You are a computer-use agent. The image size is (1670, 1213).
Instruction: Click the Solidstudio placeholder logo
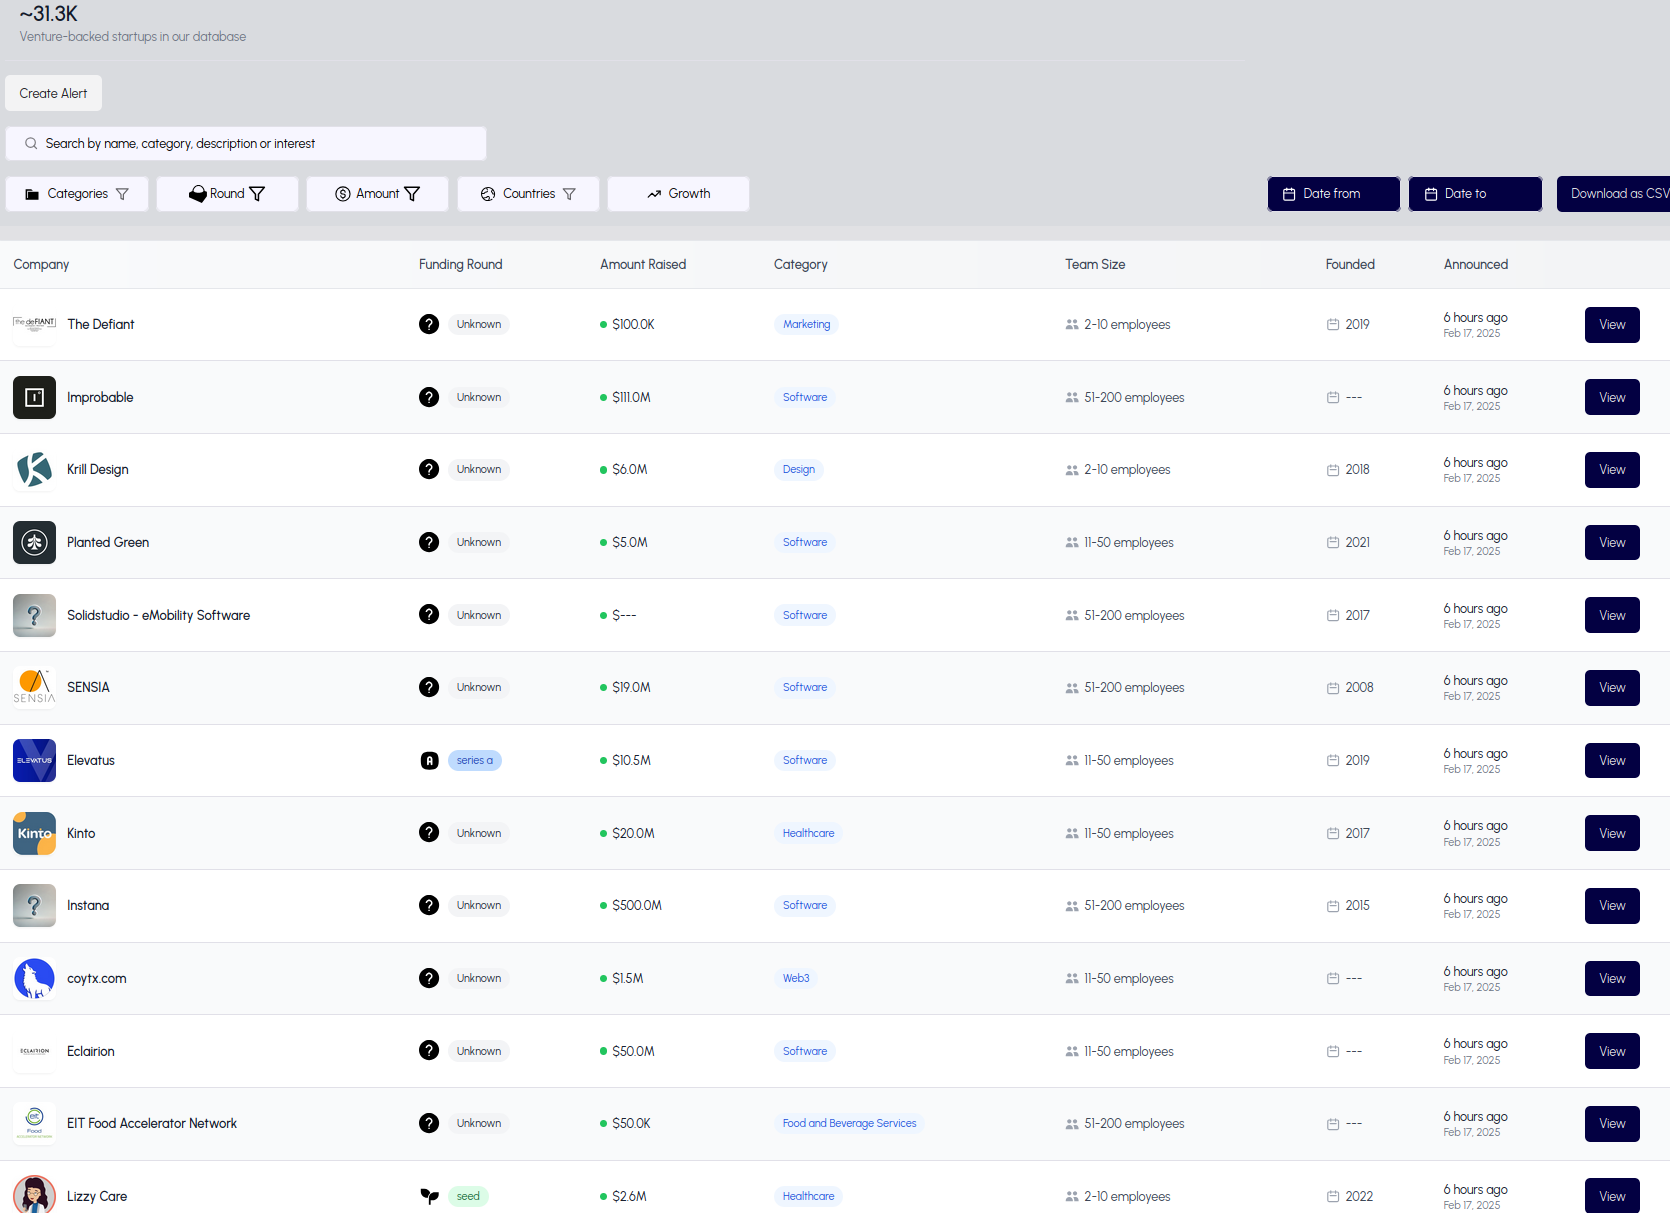coord(34,615)
